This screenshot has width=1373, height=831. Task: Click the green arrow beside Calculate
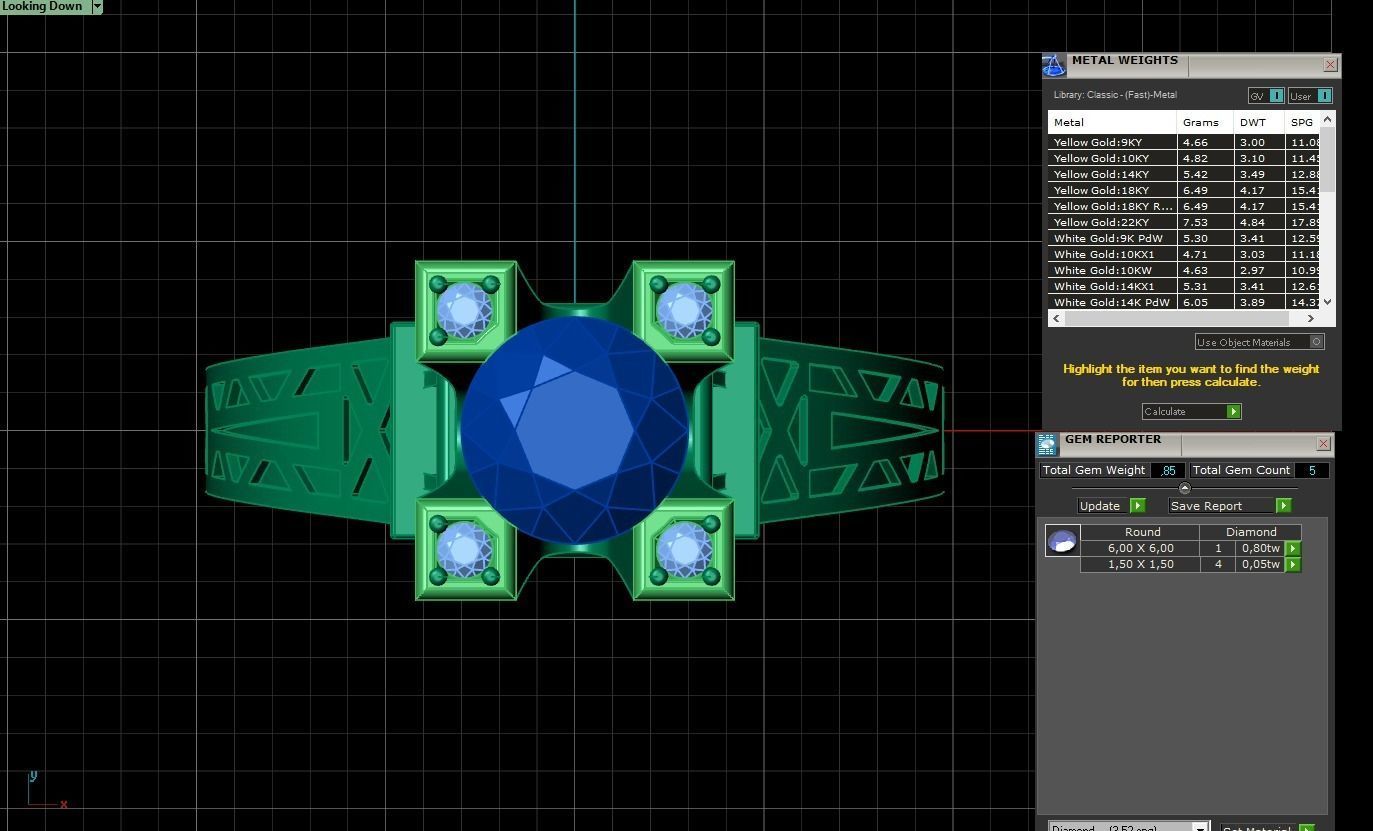[x=1233, y=412]
